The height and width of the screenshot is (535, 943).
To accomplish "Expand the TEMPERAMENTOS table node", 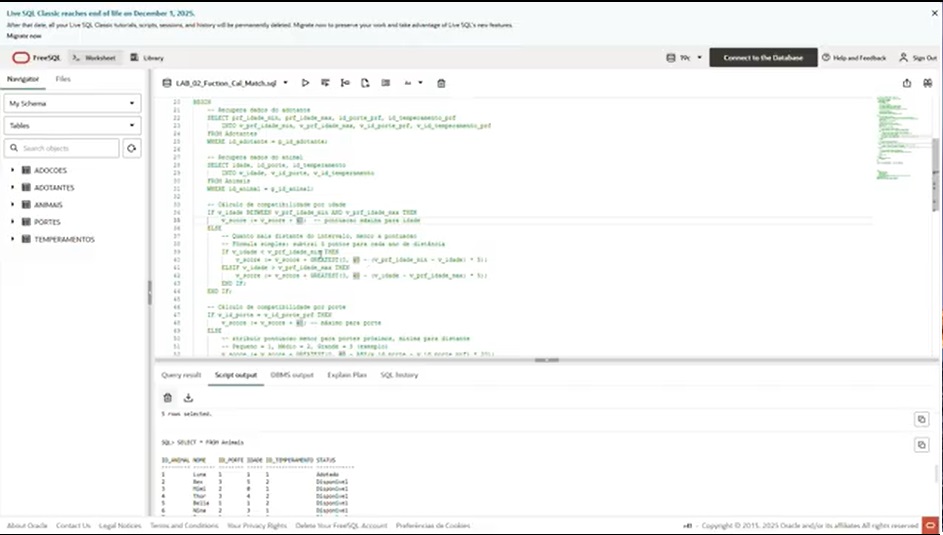I will click(13, 239).
